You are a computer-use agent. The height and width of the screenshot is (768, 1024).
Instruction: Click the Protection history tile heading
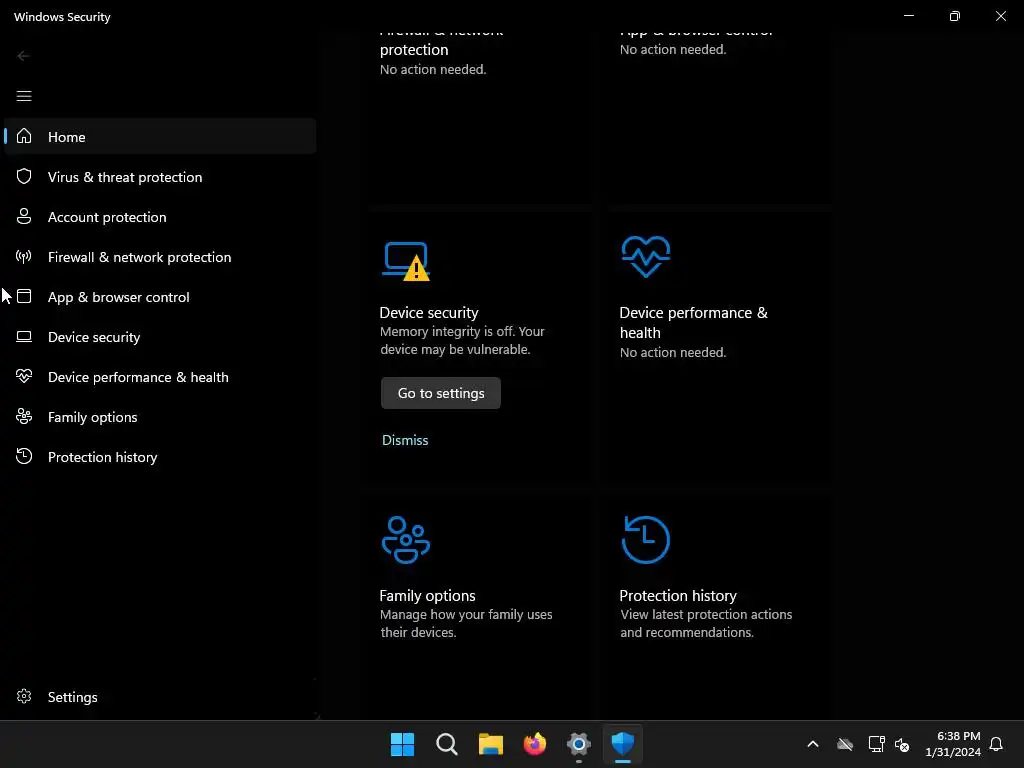[678, 596]
